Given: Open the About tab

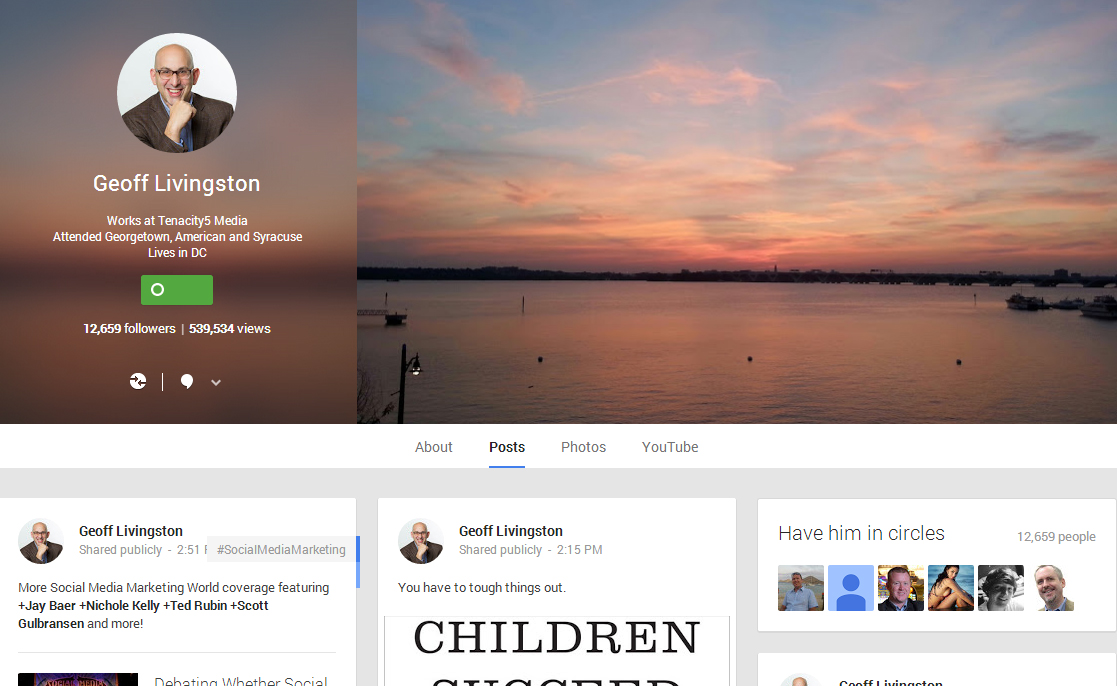Looking at the screenshot, I should (434, 447).
